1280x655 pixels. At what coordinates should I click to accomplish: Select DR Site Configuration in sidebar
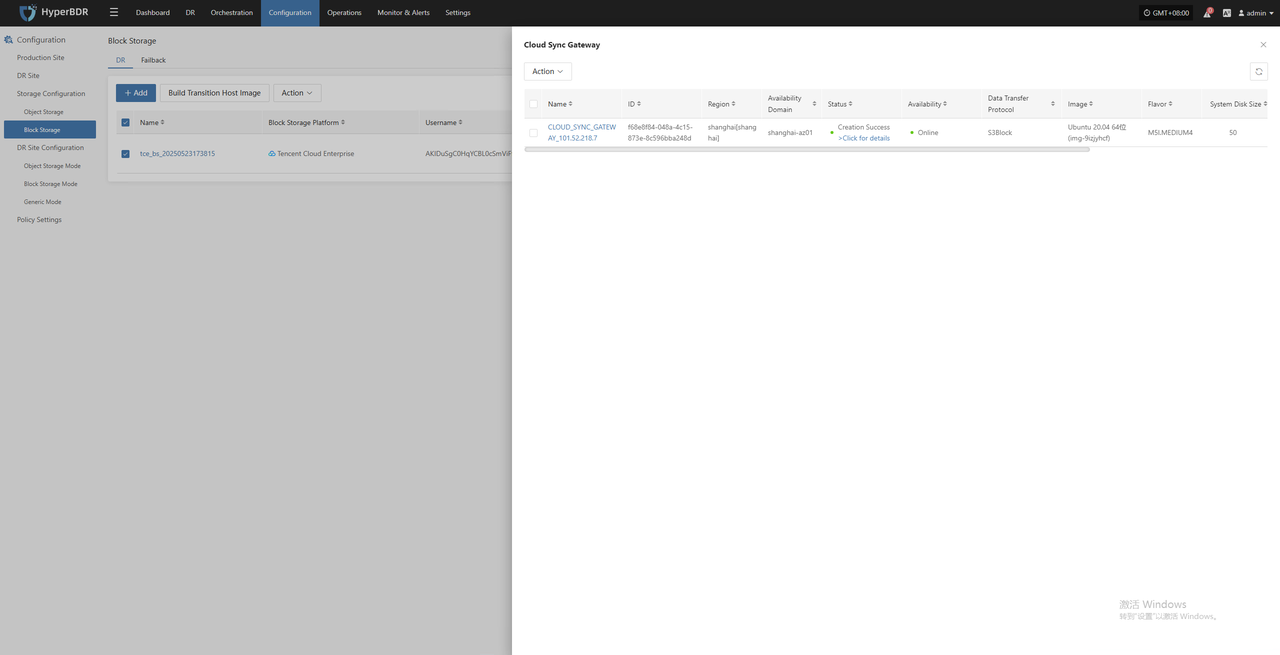[50, 148]
